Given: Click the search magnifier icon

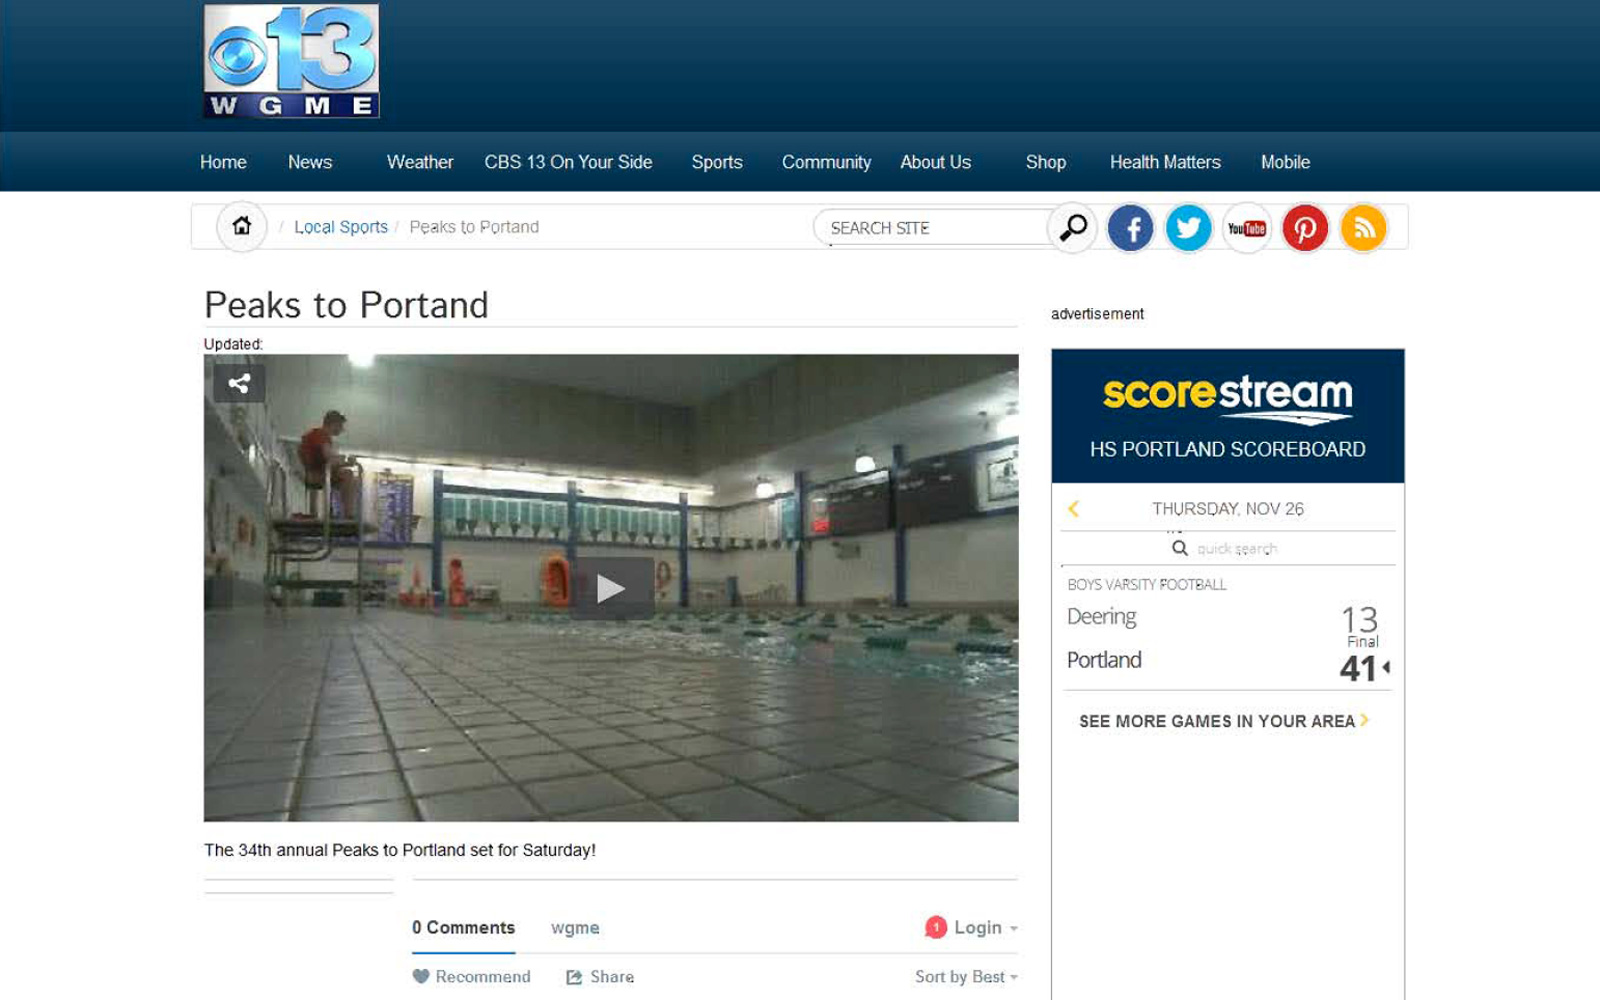Looking at the screenshot, I should pyautogui.click(x=1072, y=228).
